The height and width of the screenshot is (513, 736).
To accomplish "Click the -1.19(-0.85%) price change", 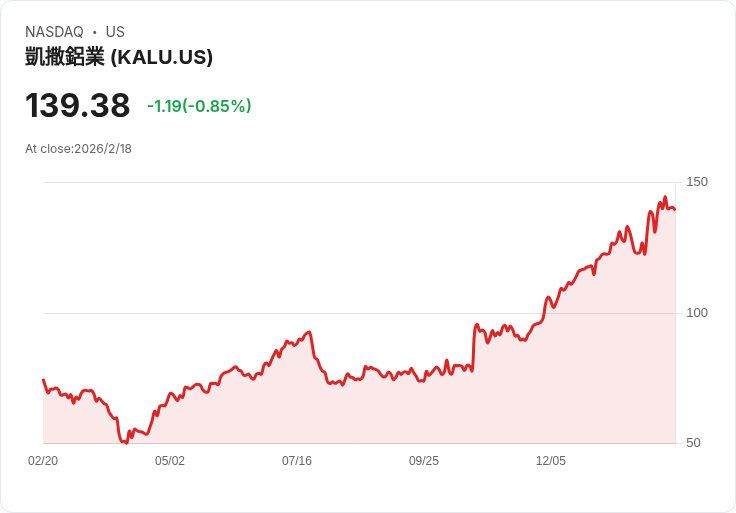I will [x=199, y=106].
